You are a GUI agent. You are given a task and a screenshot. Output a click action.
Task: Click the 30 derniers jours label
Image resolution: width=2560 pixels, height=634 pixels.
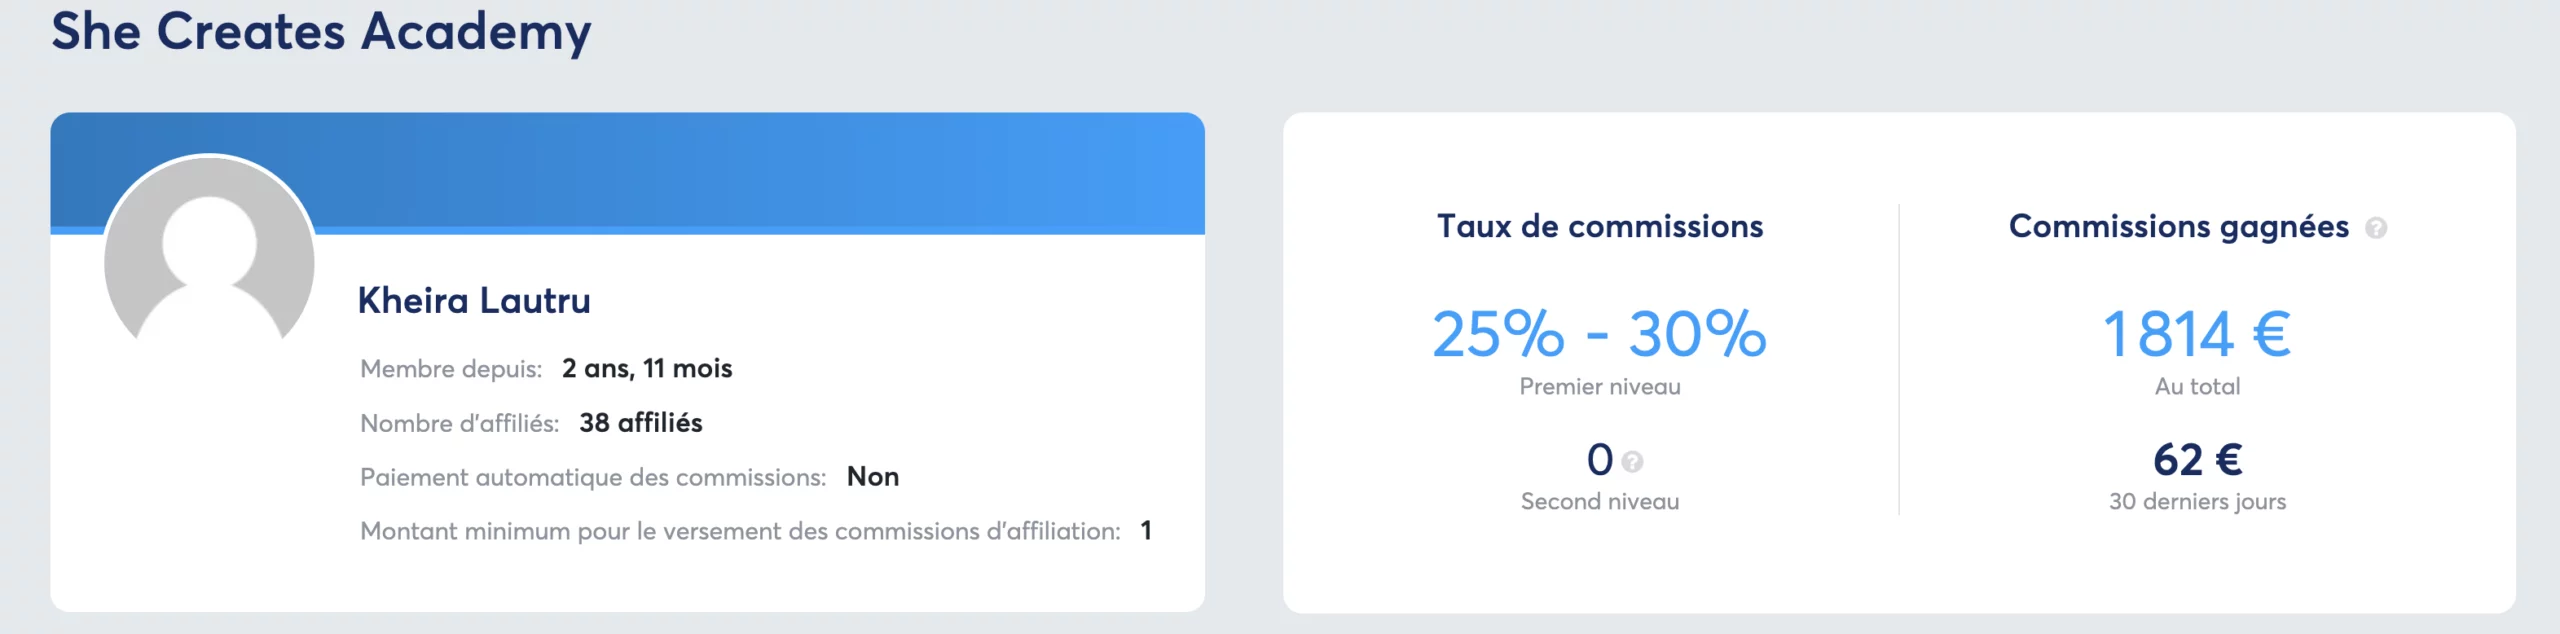(2197, 502)
